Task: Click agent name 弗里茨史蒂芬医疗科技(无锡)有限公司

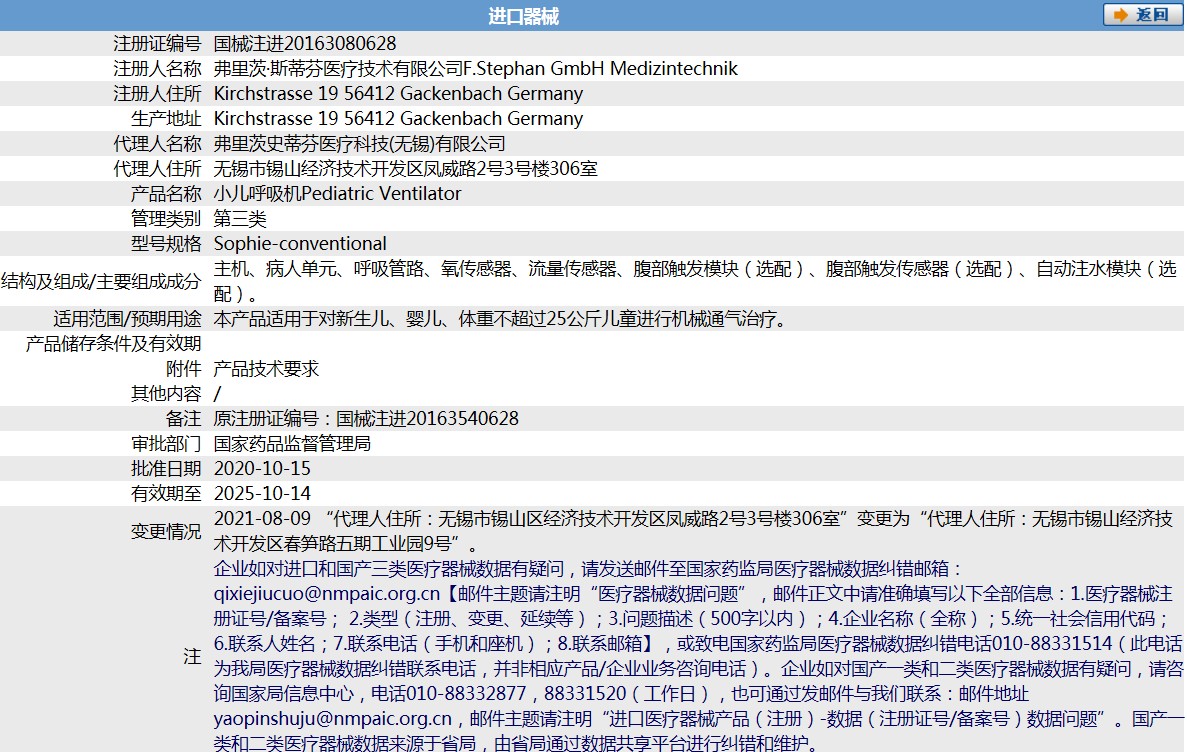Action: 360,144
